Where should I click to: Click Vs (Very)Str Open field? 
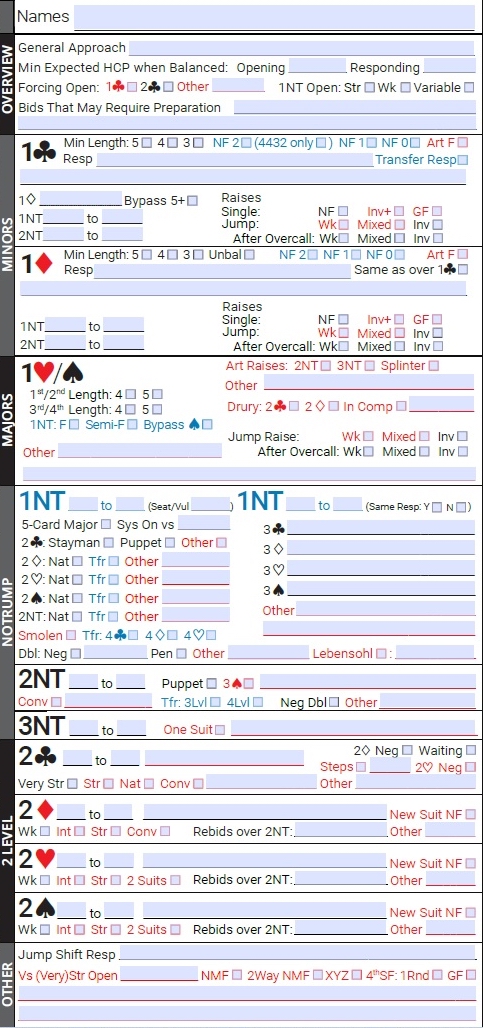(159, 974)
